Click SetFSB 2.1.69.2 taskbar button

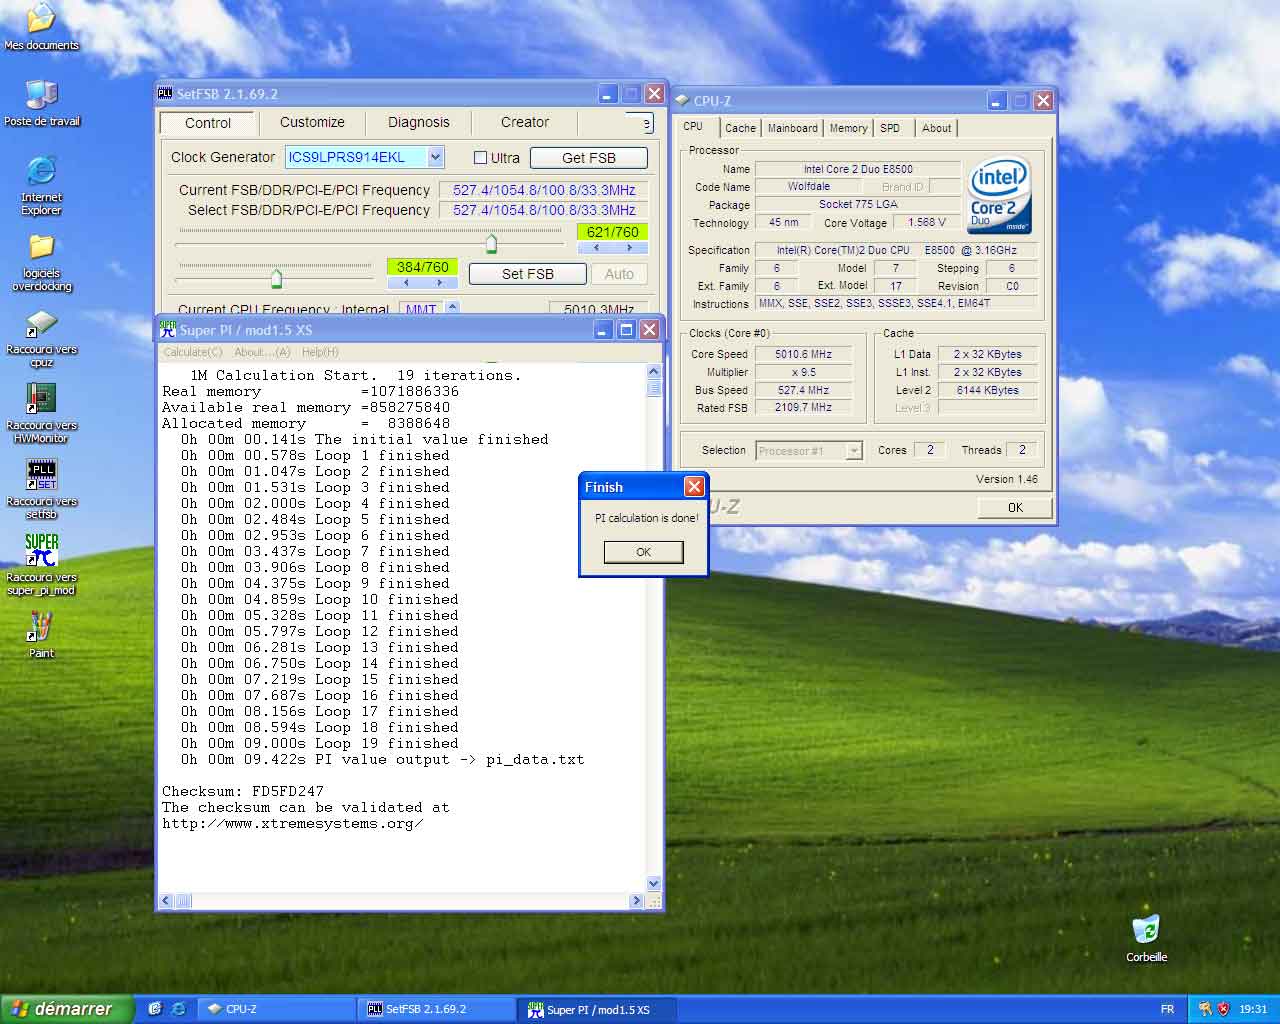[437, 1009]
